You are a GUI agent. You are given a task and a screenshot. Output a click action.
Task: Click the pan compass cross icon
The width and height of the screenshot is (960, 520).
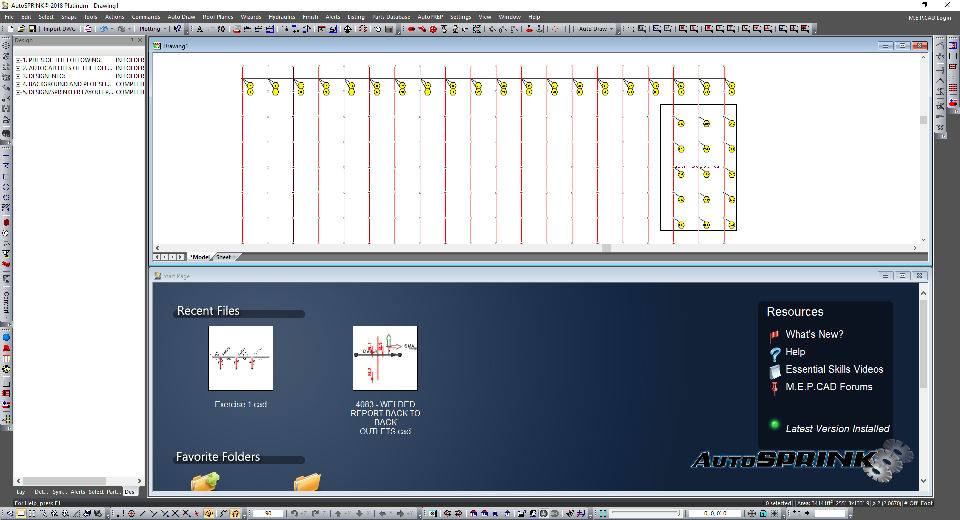click(x=347, y=29)
